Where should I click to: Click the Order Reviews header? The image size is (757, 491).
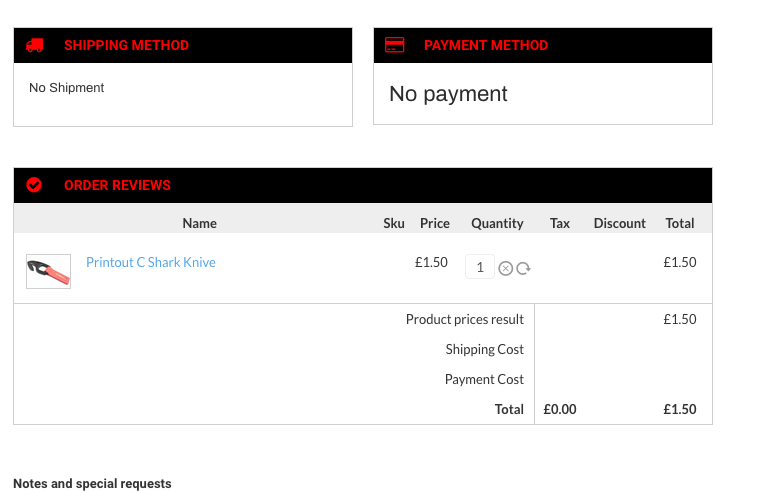coord(117,185)
